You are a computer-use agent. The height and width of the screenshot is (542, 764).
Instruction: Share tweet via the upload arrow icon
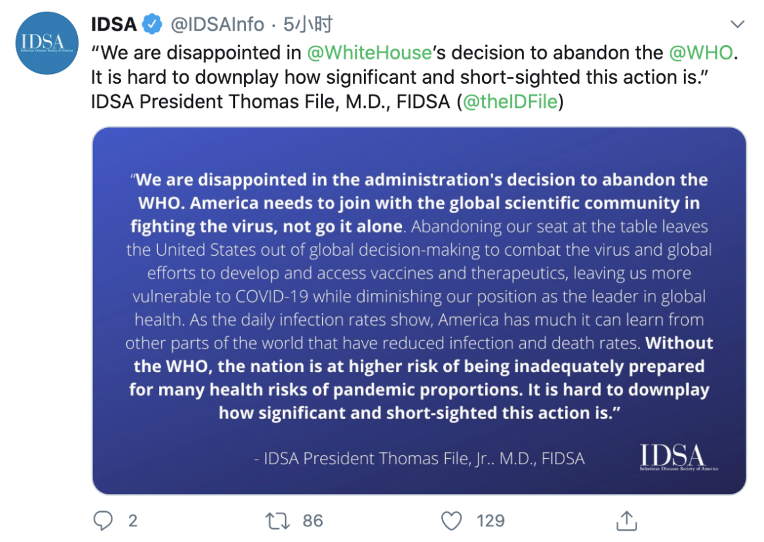point(627,520)
